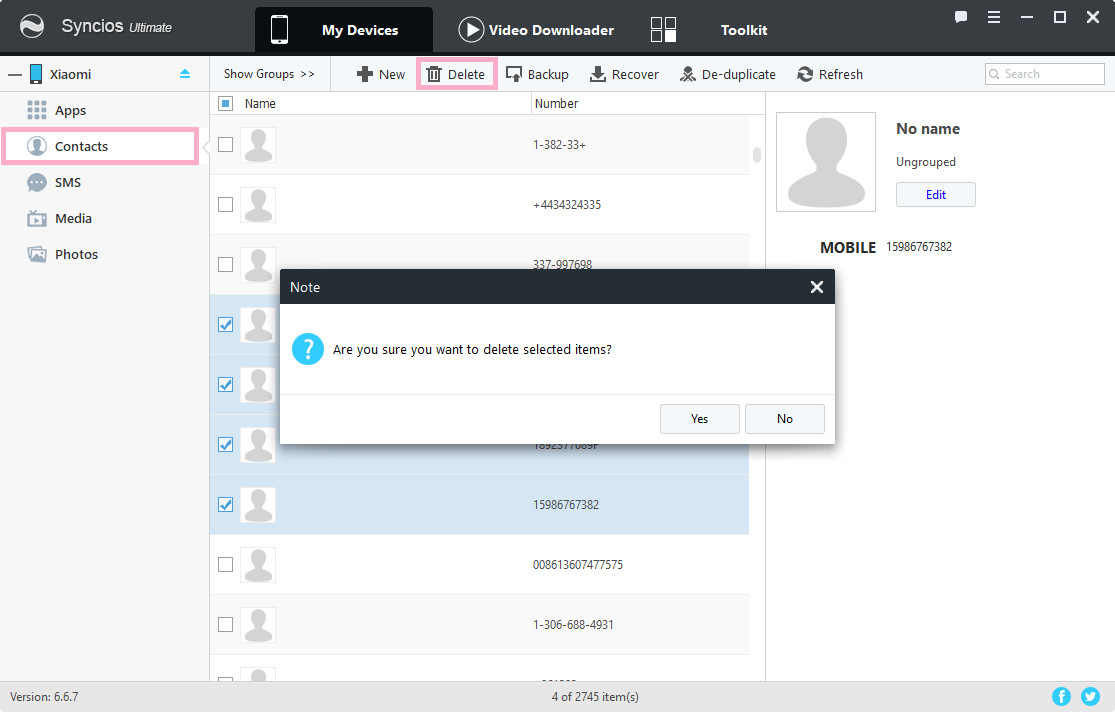
Task: Confirm deletion with Yes button
Action: (700, 419)
